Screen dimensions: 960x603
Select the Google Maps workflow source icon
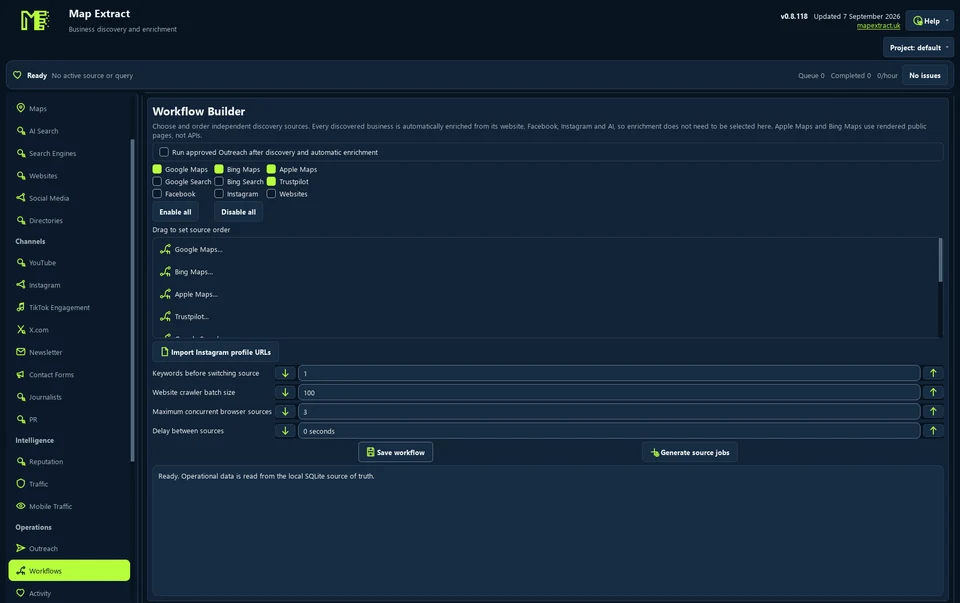point(165,249)
